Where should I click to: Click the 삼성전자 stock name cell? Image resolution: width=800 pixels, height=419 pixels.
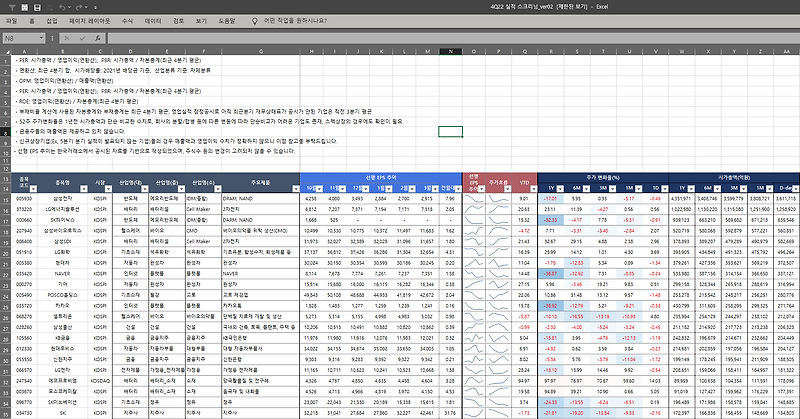pyautogui.click(x=62, y=199)
